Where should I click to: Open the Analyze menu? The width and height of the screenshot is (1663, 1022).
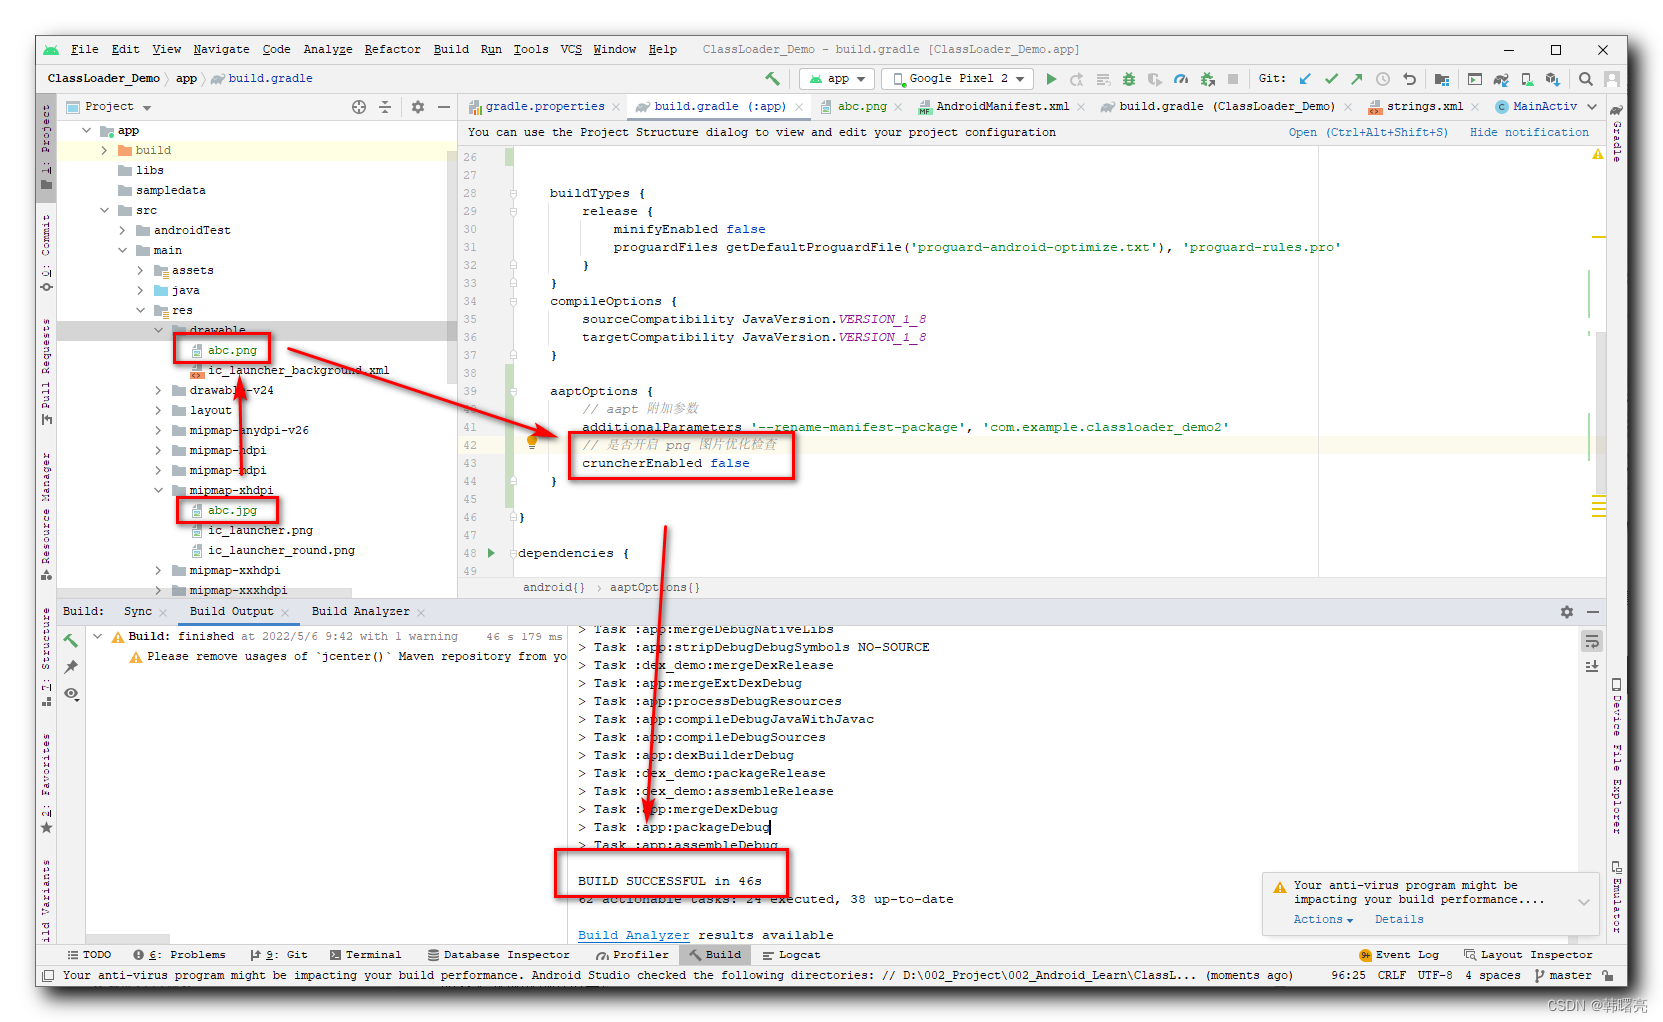[x=327, y=49]
